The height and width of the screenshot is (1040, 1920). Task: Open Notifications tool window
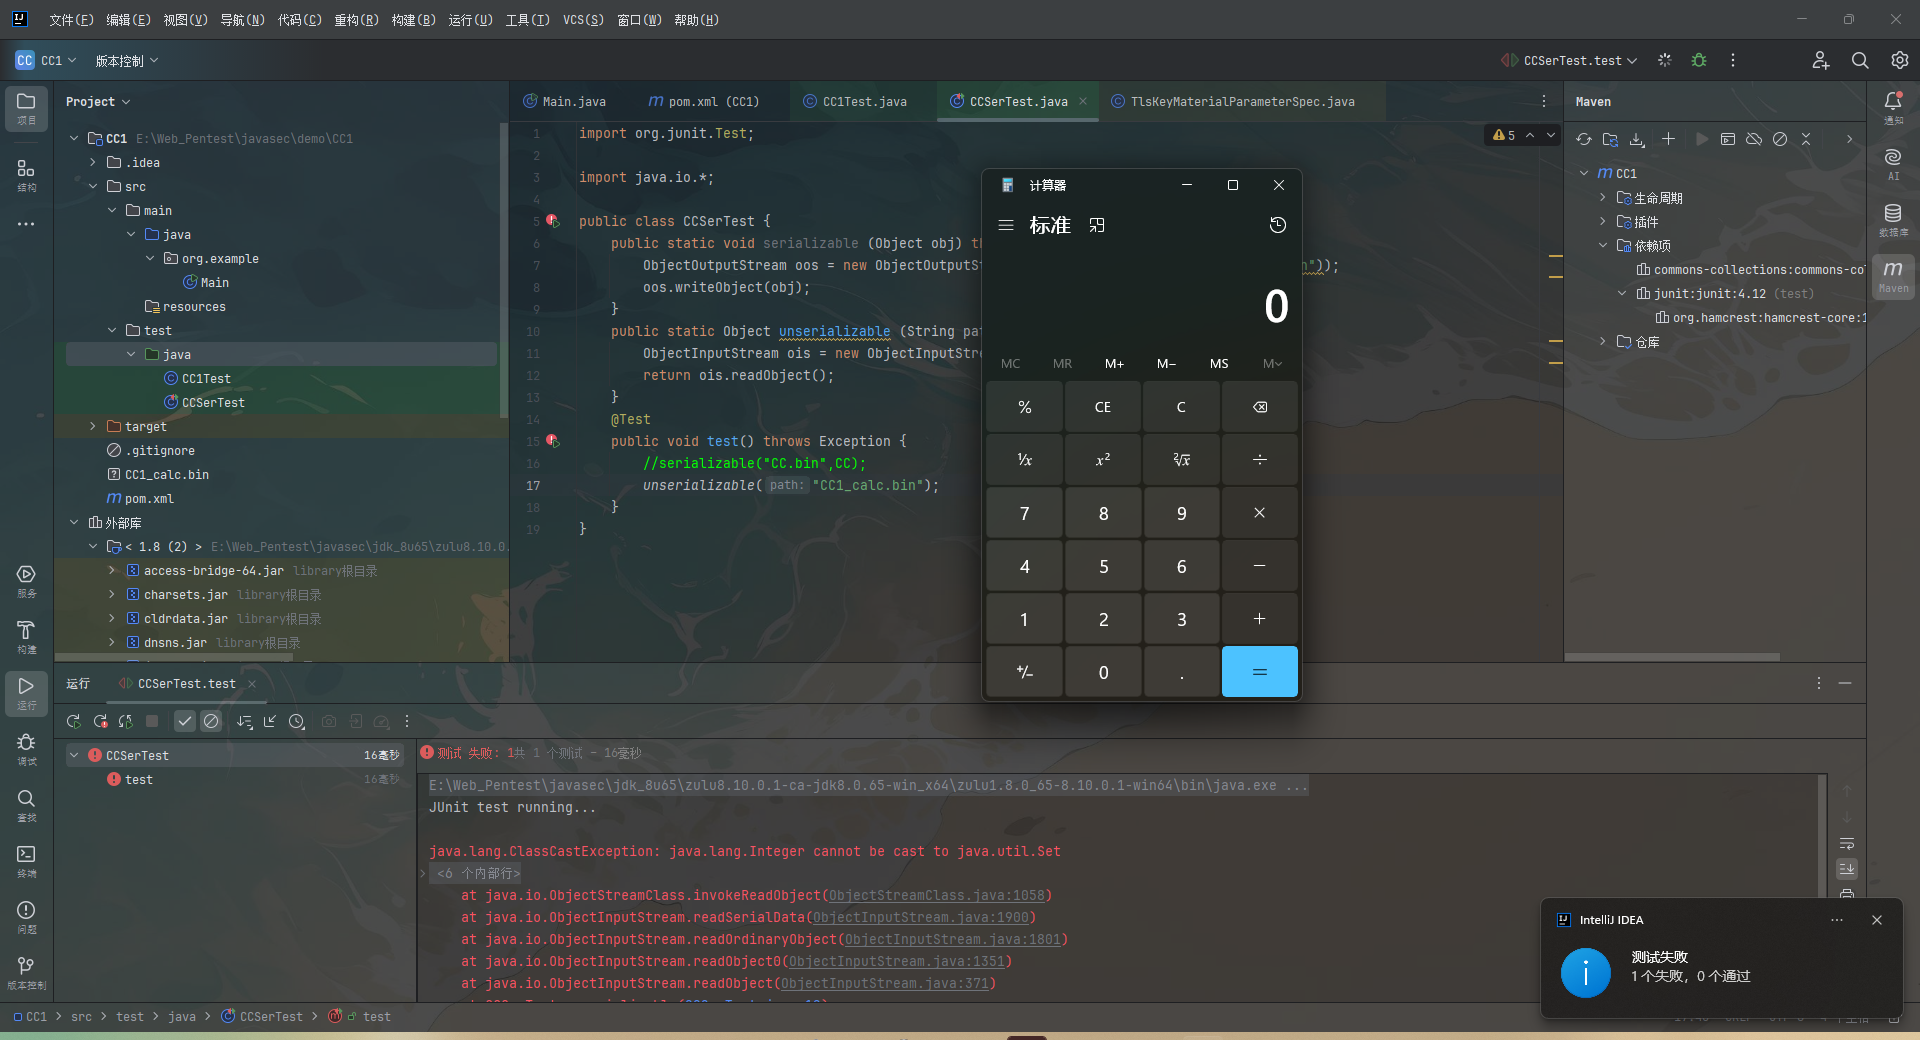[1893, 107]
